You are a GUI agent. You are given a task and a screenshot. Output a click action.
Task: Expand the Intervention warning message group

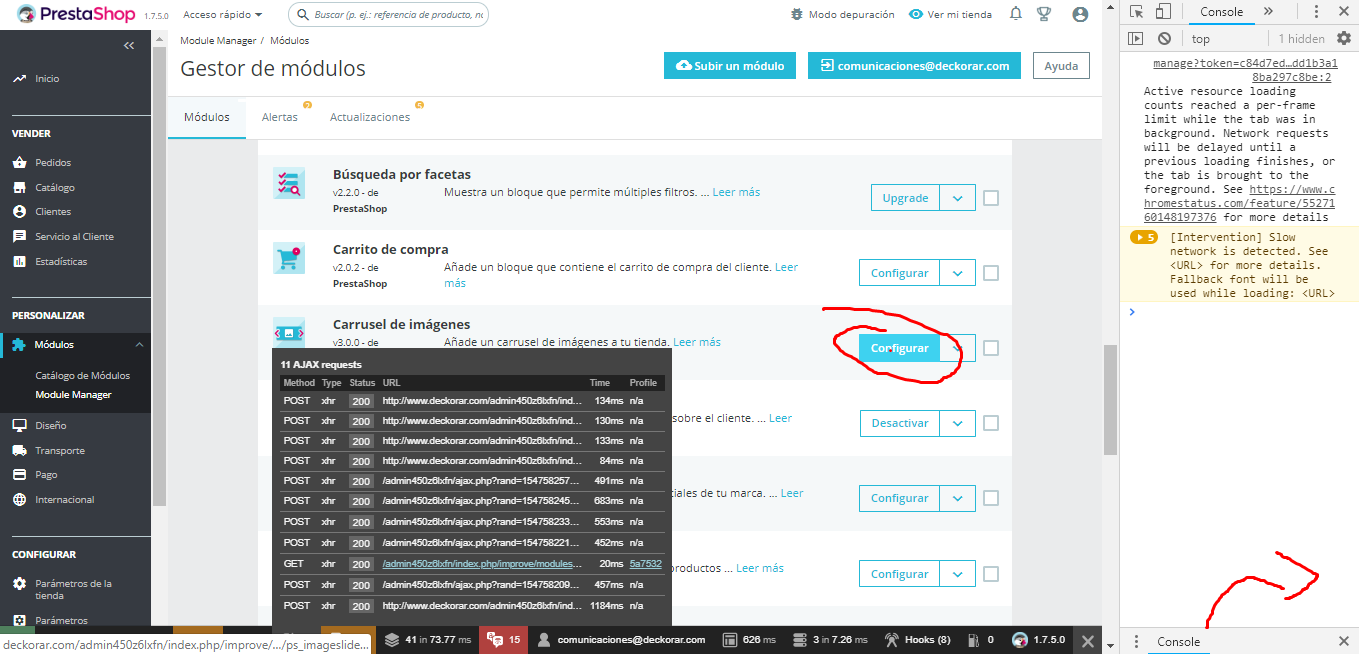coord(1143,238)
